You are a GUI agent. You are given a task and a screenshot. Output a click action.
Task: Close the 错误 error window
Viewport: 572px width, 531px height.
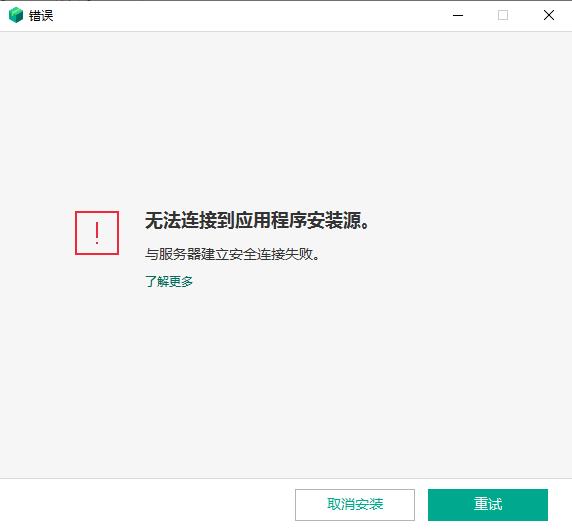click(549, 15)
